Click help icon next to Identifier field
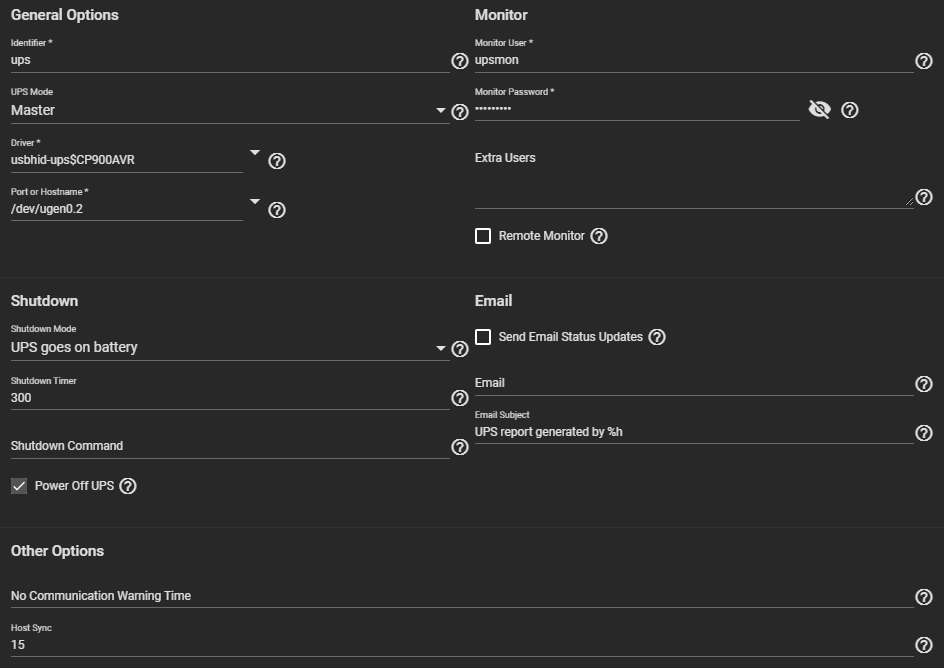944x668 pixels. pyautogui.click(x=460, y=61)
